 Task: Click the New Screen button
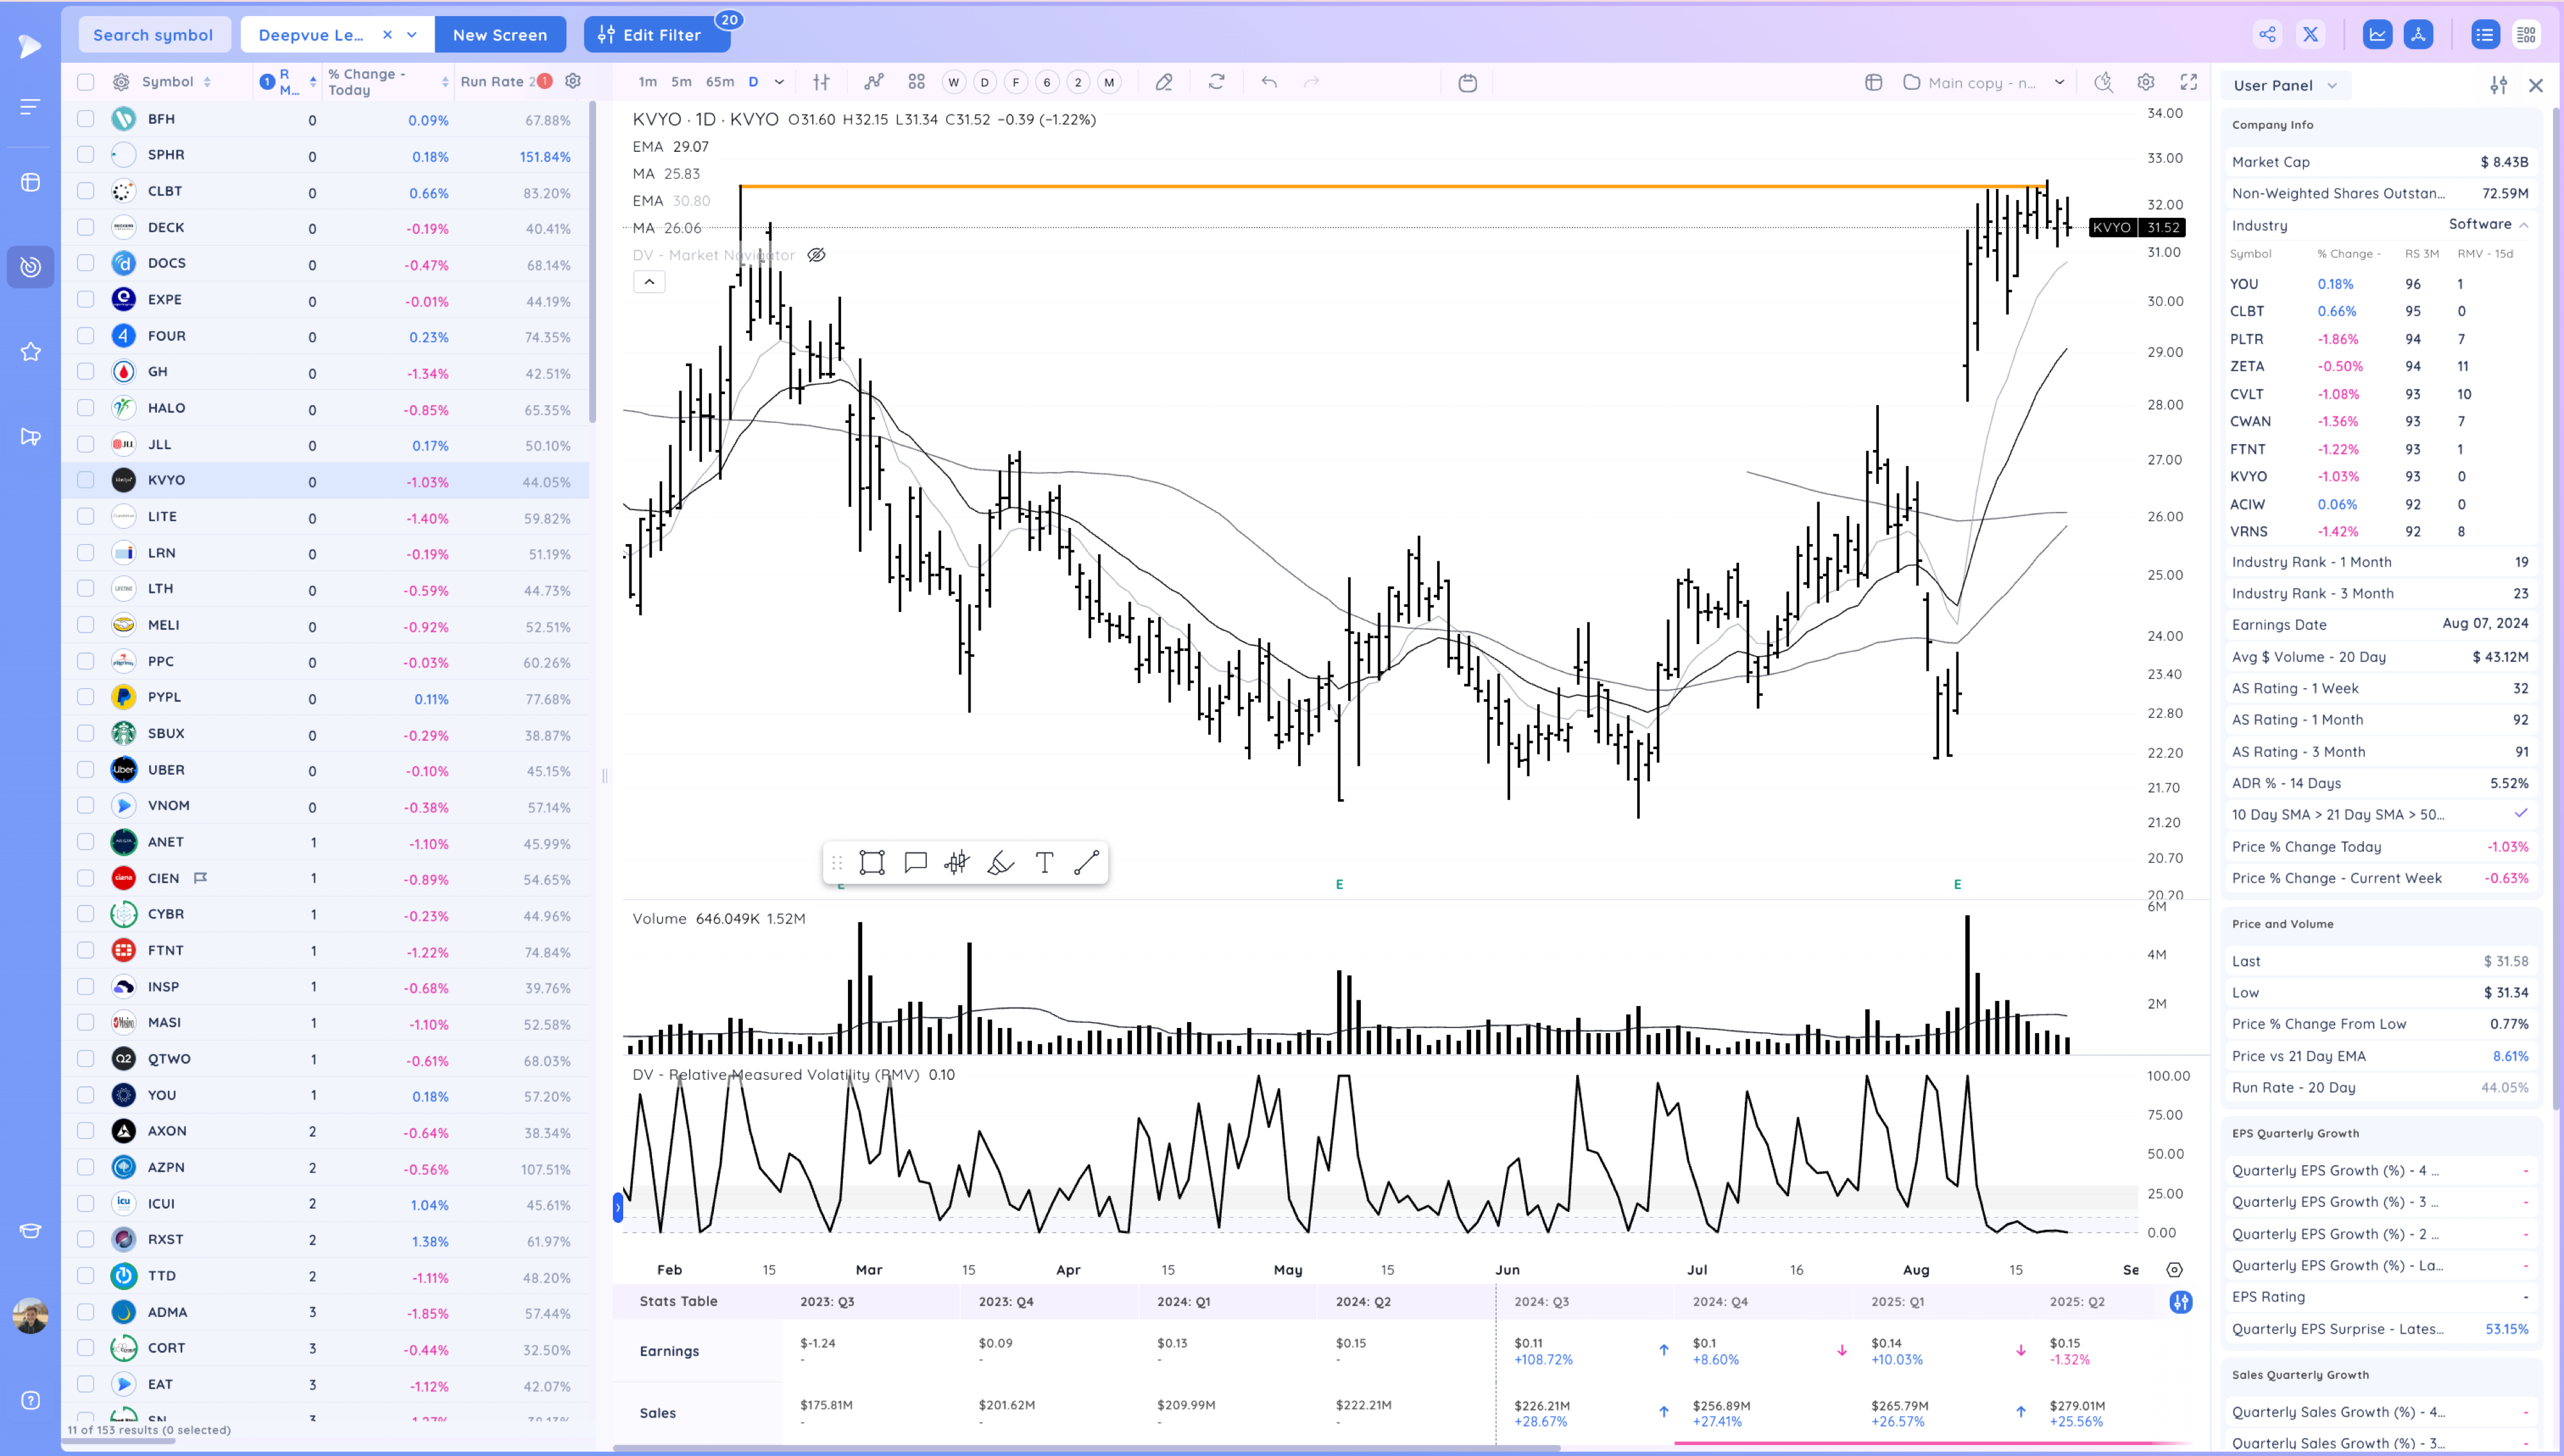[500, 34]
